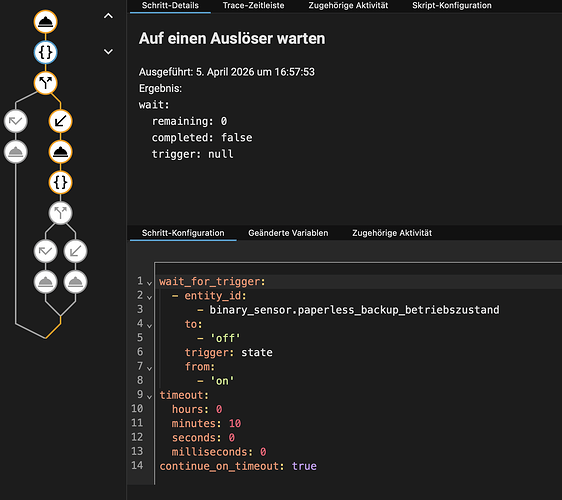Image resolution: width=562 pixels, height=500 pixels.
Task: Select the orange wait-for-trigger node below arrow
Action: coord(61,152)
